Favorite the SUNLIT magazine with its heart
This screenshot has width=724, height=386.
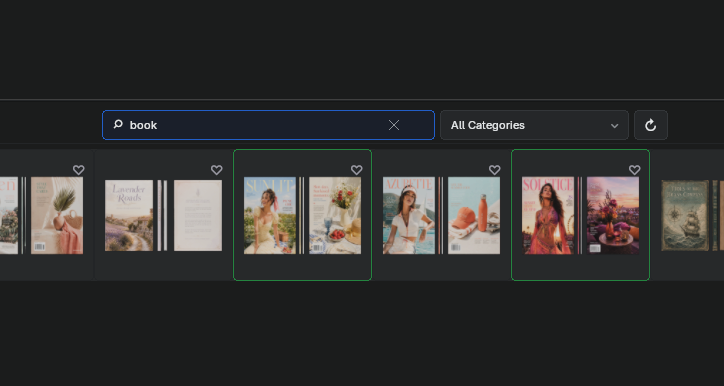356,170
